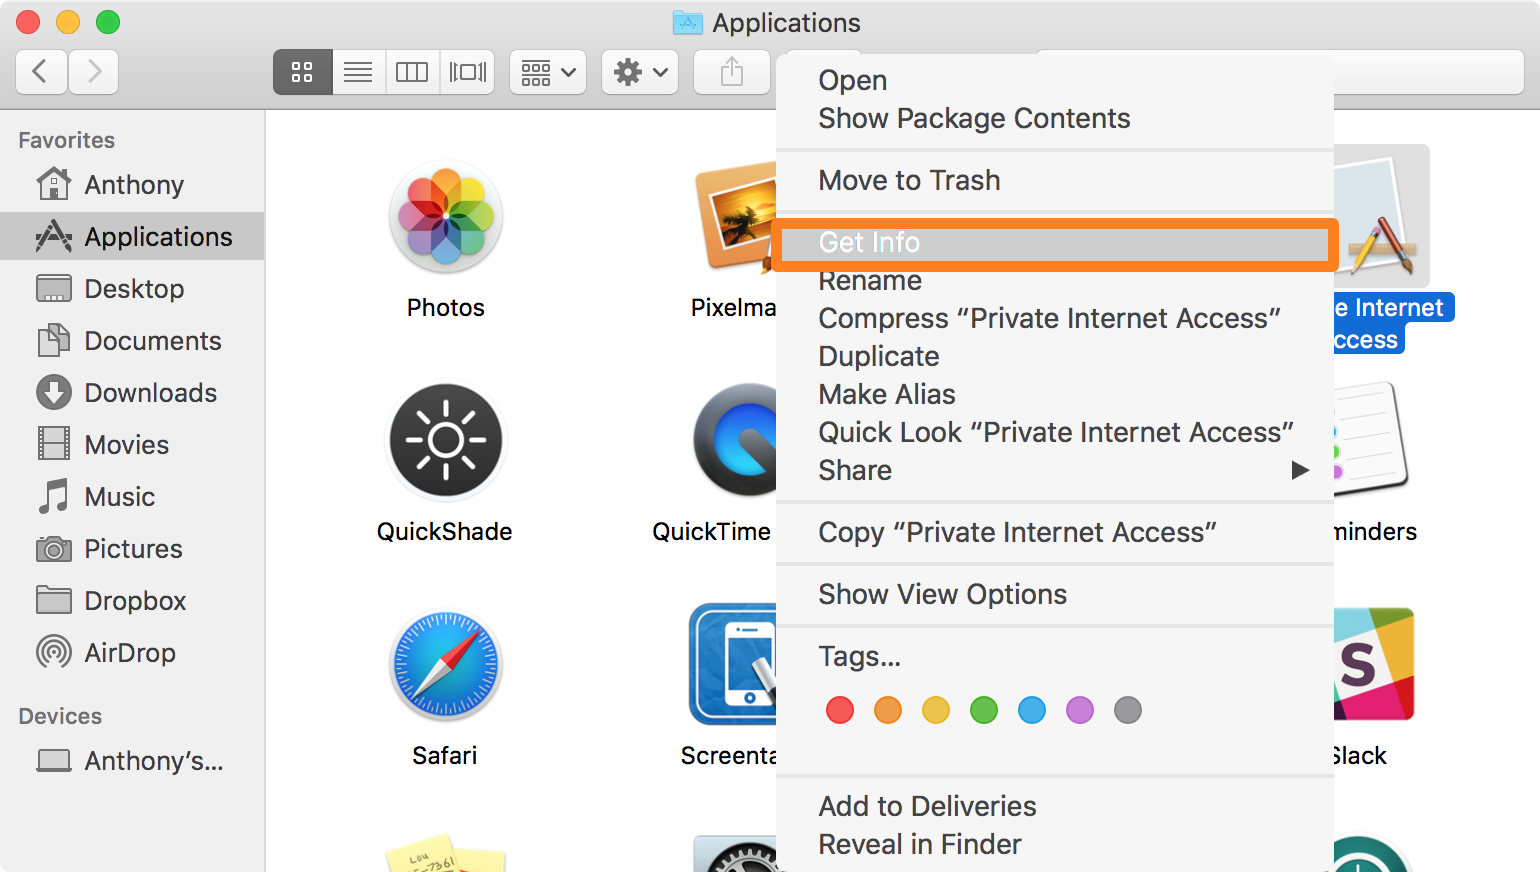Screen dimensions: 1540x872
Task: Click the Share button in the toolbar
Action: pyautogui.click(x=731, y=71)
